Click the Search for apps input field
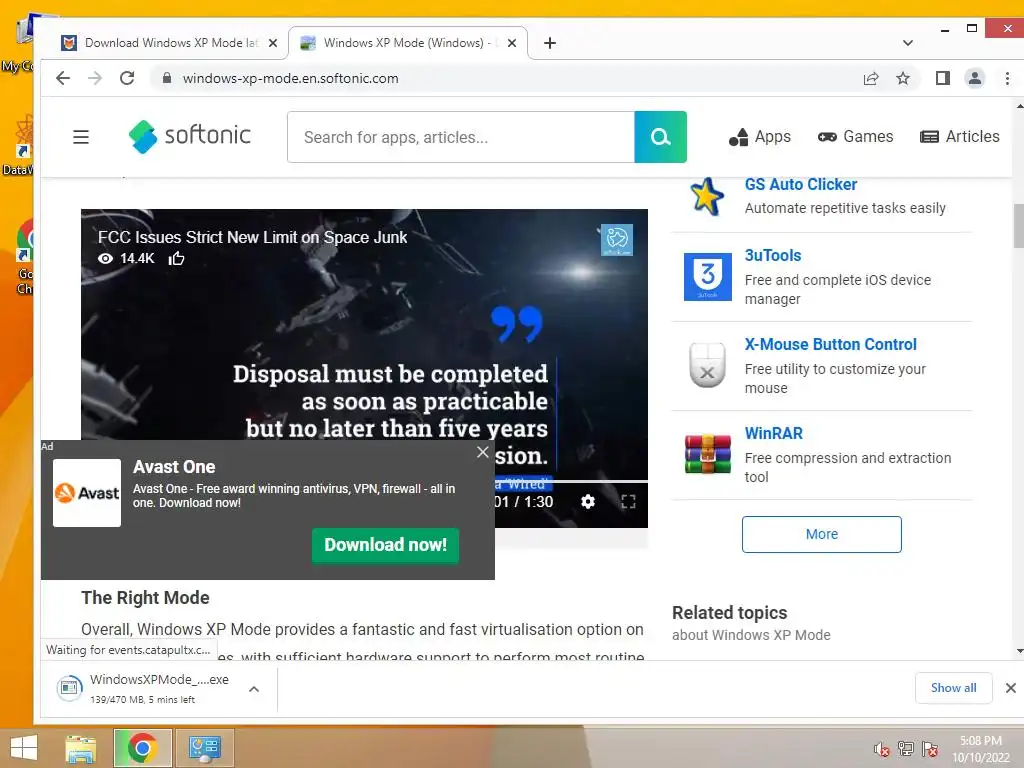 pyautogui.click(x=460, y=137)
